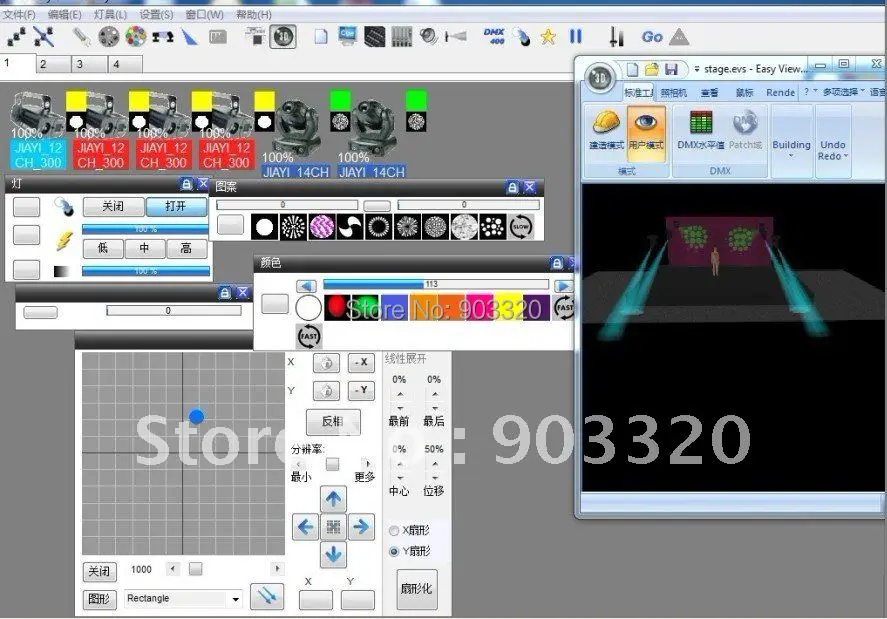Open the Rectangle shape dropdown
This screenshot has width=887, height=619.
point(235,599)
